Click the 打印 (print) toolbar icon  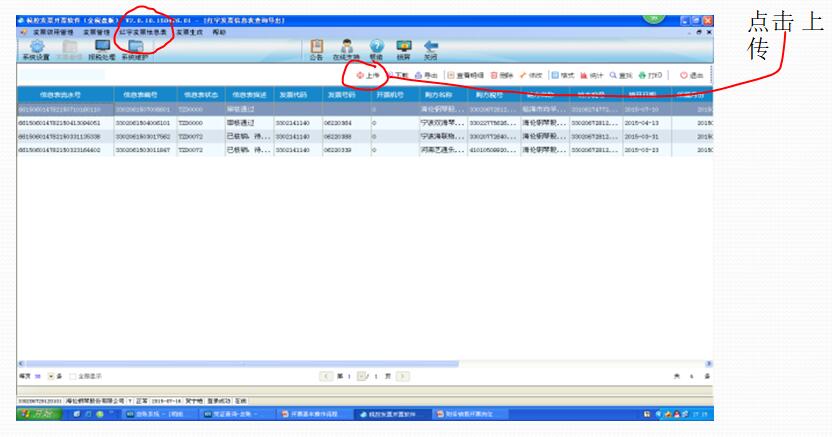point(651,75)
